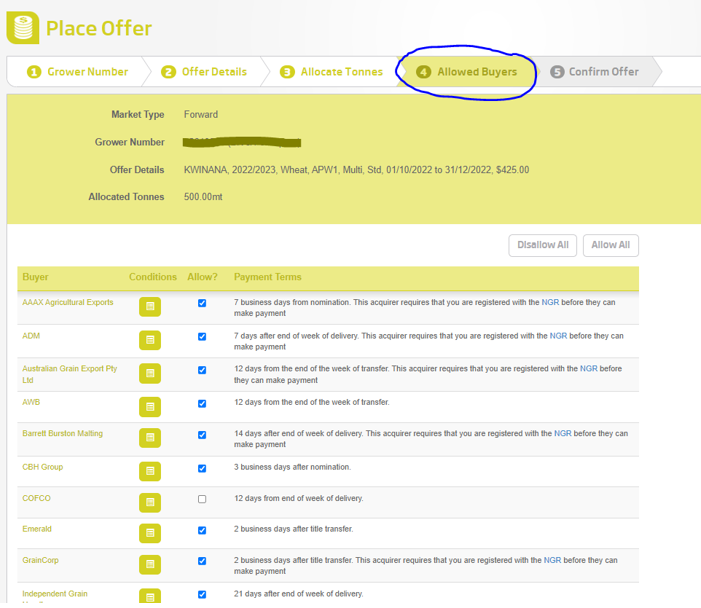Click NGR link in Barrett Burston terms
701x608 pixels.
[563, 433]
